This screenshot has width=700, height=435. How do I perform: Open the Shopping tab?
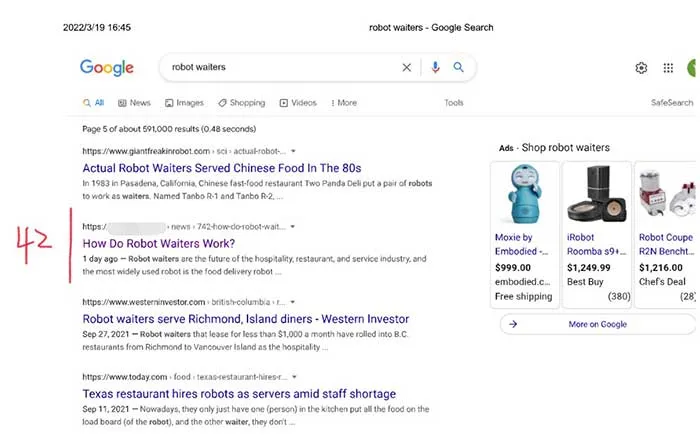tap(241, 103)
